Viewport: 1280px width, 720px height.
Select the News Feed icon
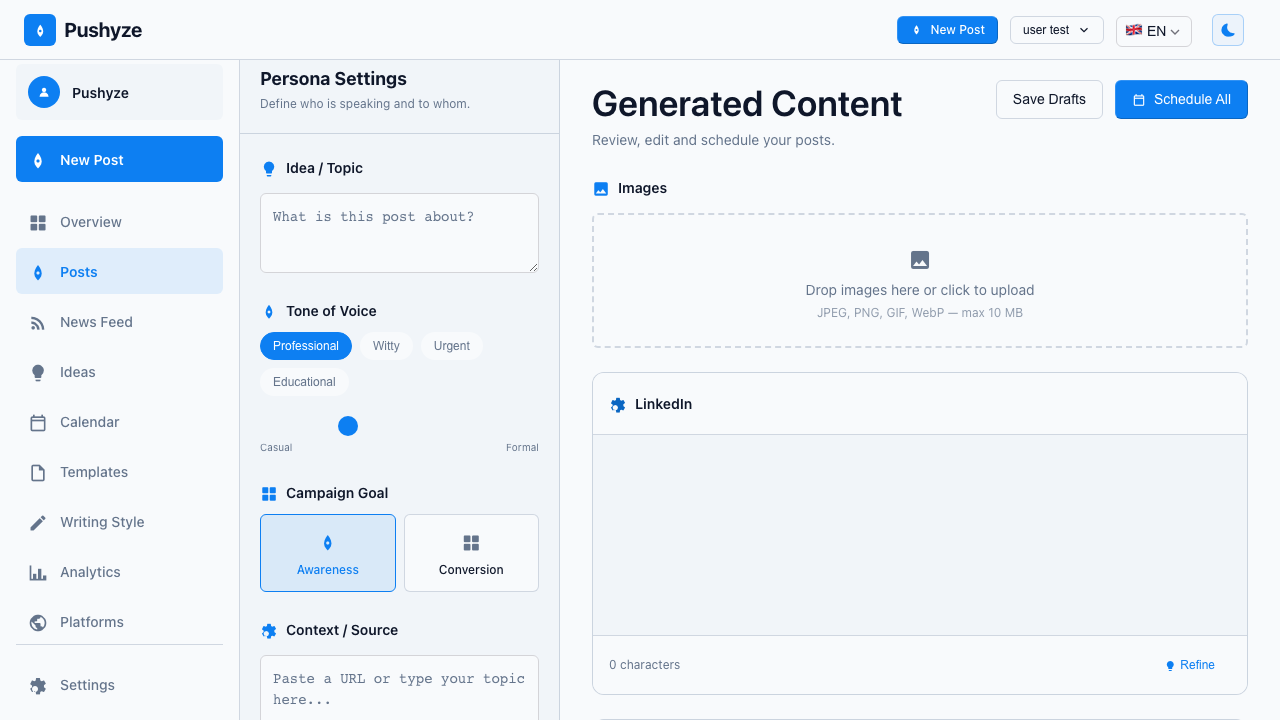coord(38,322)
